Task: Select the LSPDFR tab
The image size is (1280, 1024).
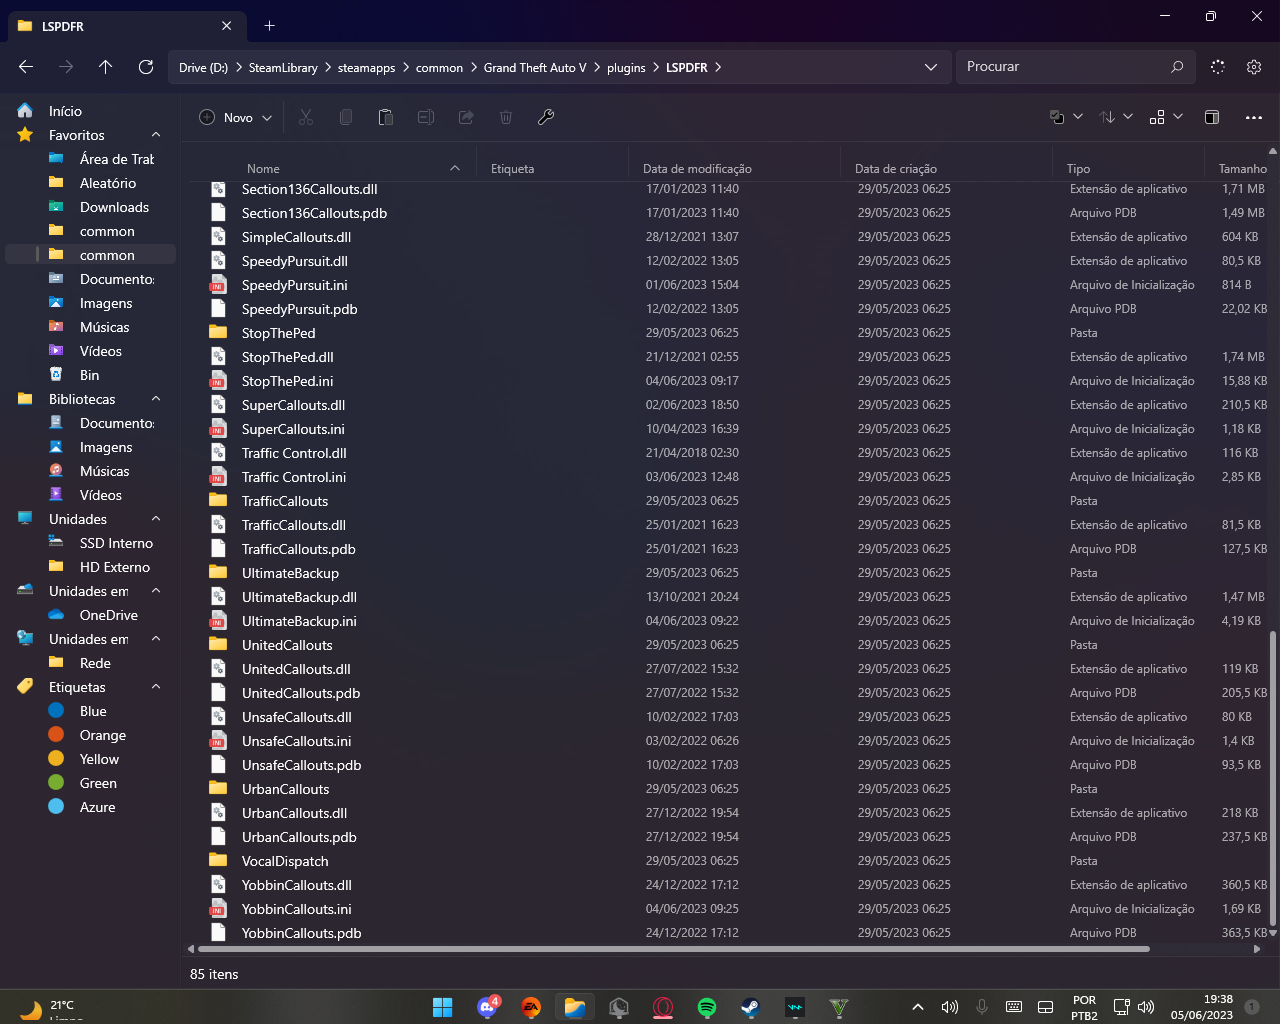Action: point(126,26)
